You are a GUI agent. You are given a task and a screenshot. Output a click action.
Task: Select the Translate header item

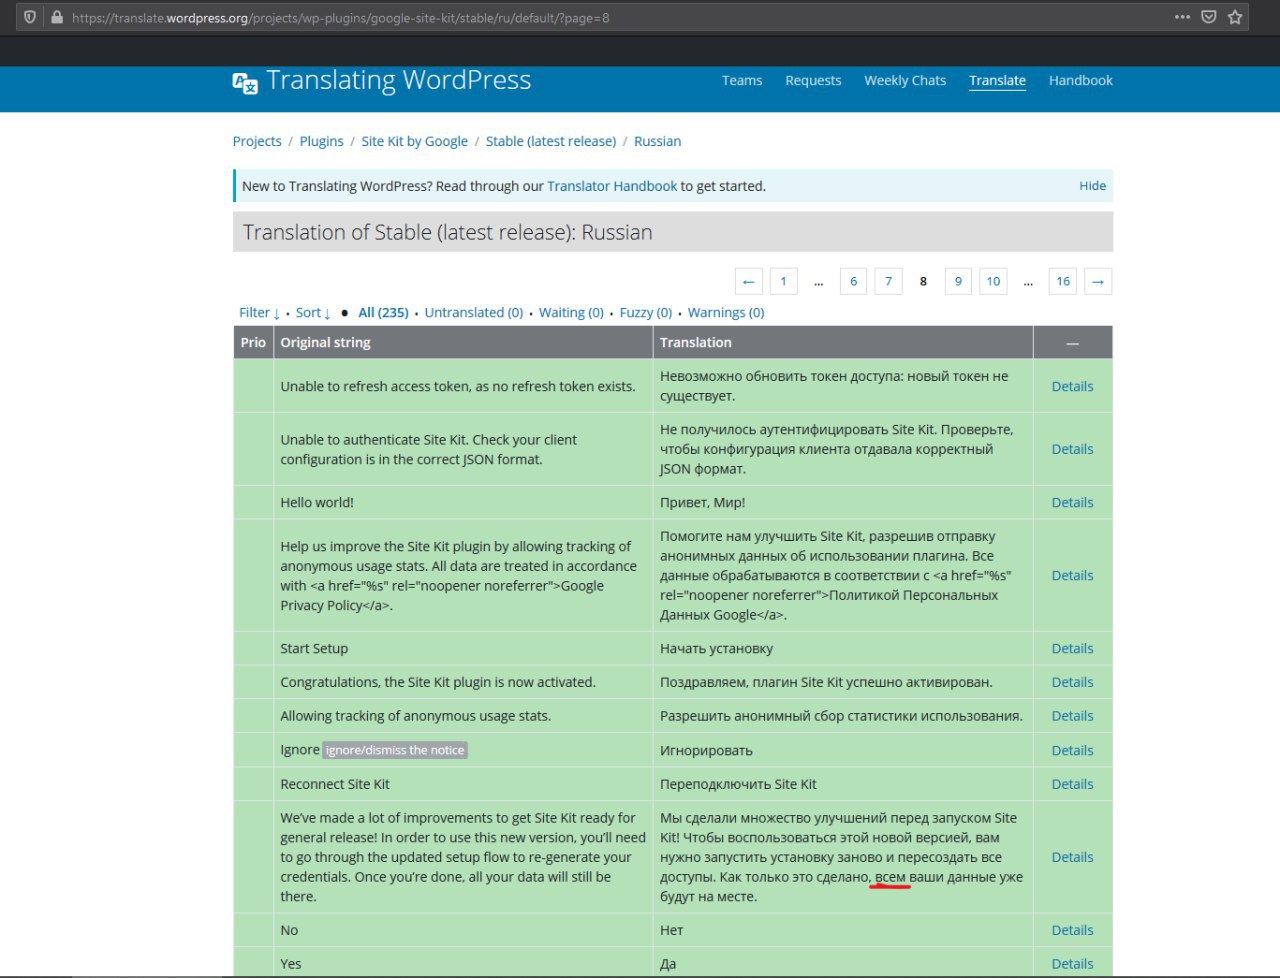[997, 80]
